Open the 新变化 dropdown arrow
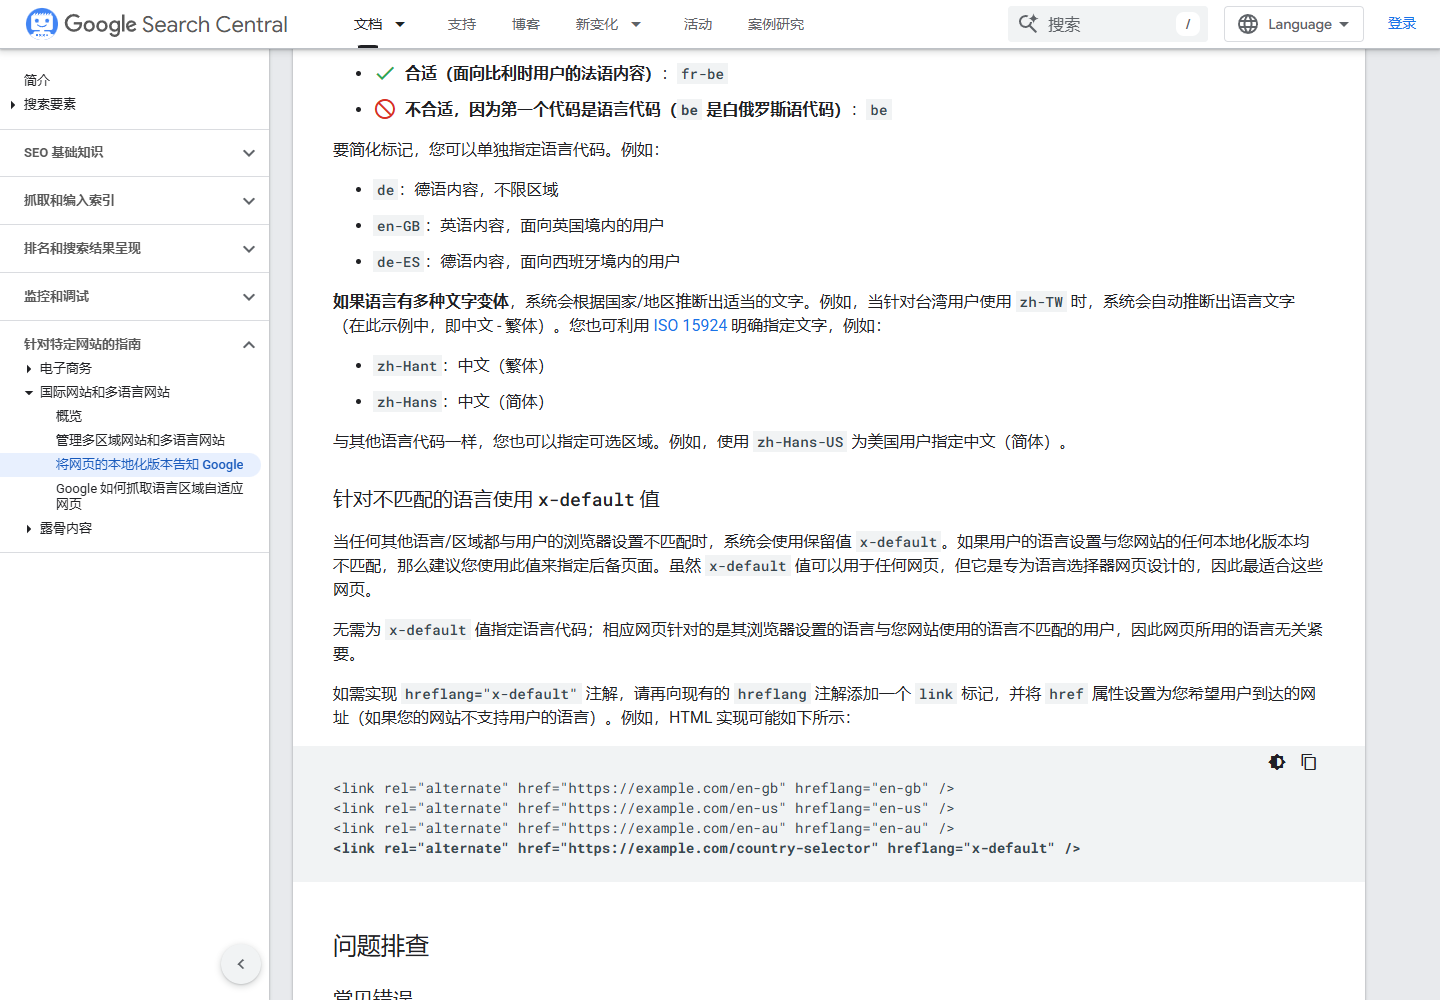The width and height of the screenshot is (1440, 1000). 636,24
